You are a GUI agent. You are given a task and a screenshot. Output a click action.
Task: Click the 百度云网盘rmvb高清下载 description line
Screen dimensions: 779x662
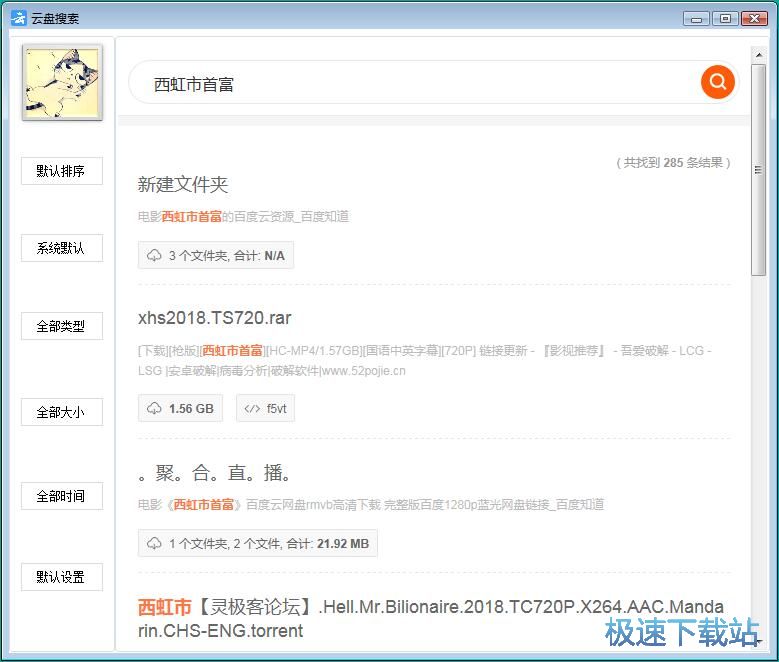(x=371, y=505)
